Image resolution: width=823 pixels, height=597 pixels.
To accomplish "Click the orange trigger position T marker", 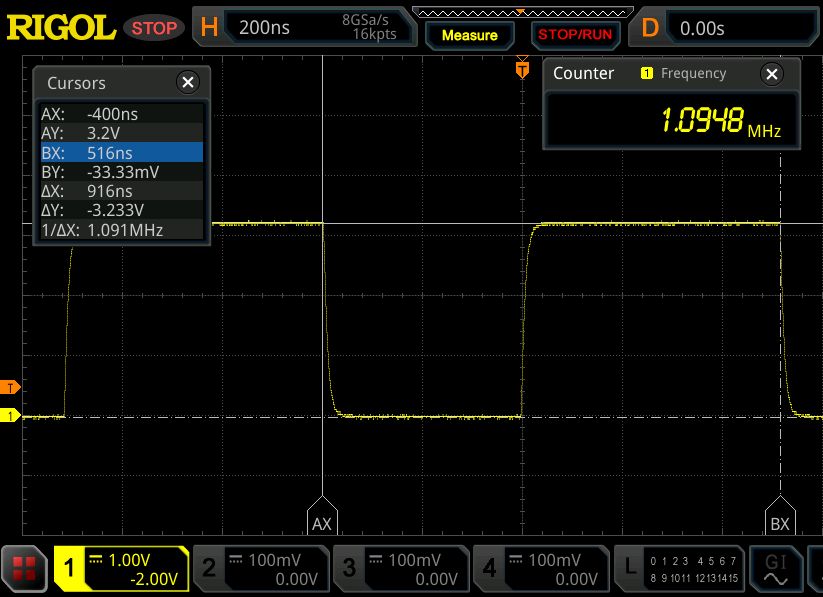I will pyautogui.click(x=522, y=68).
